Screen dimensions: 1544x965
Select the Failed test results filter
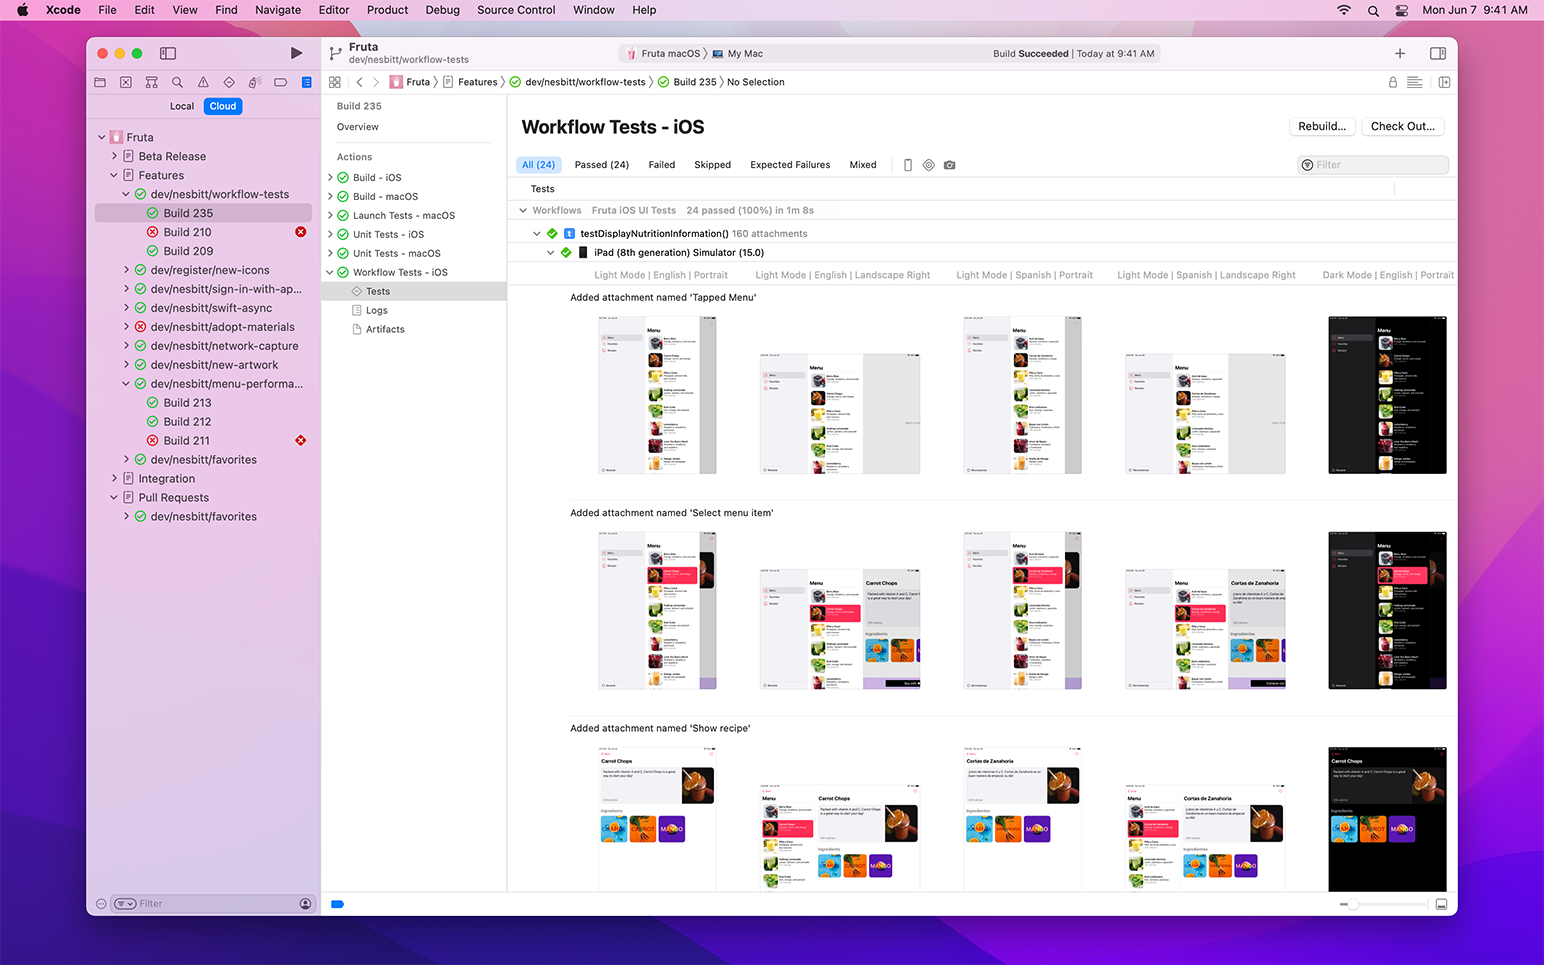[661, 164]
